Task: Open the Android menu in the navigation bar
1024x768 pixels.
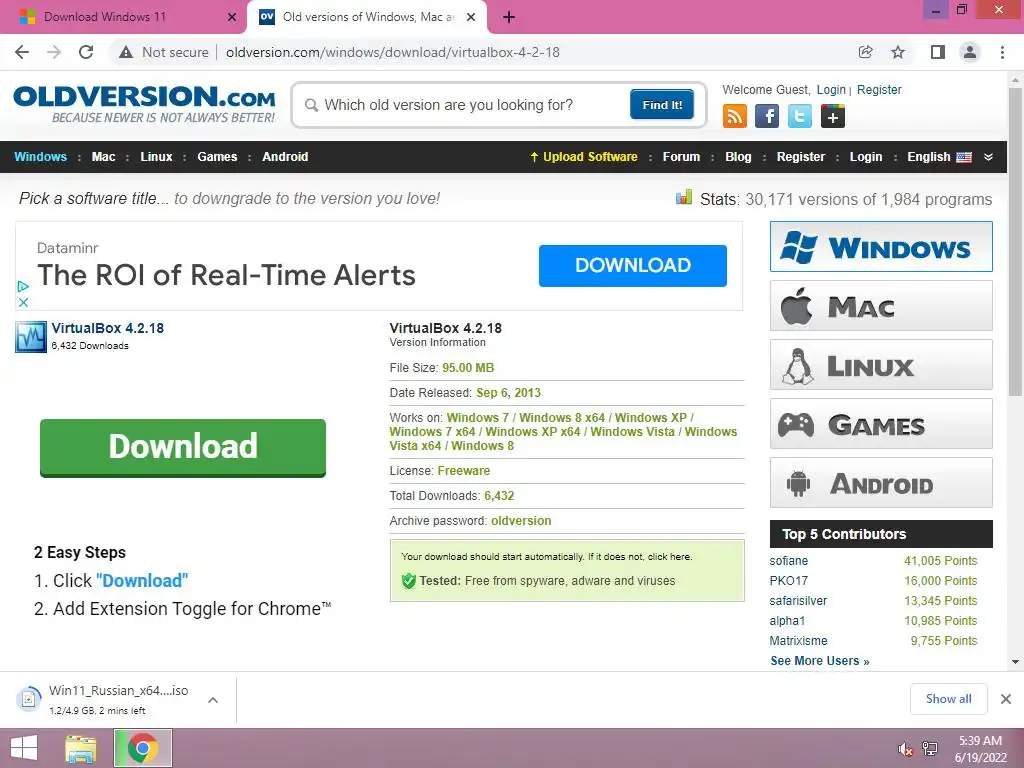Action: (x=285, y=157)
